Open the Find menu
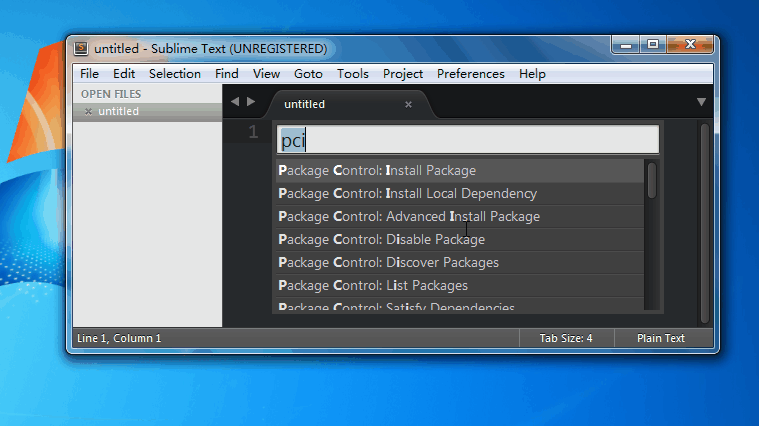 point(227,74)
